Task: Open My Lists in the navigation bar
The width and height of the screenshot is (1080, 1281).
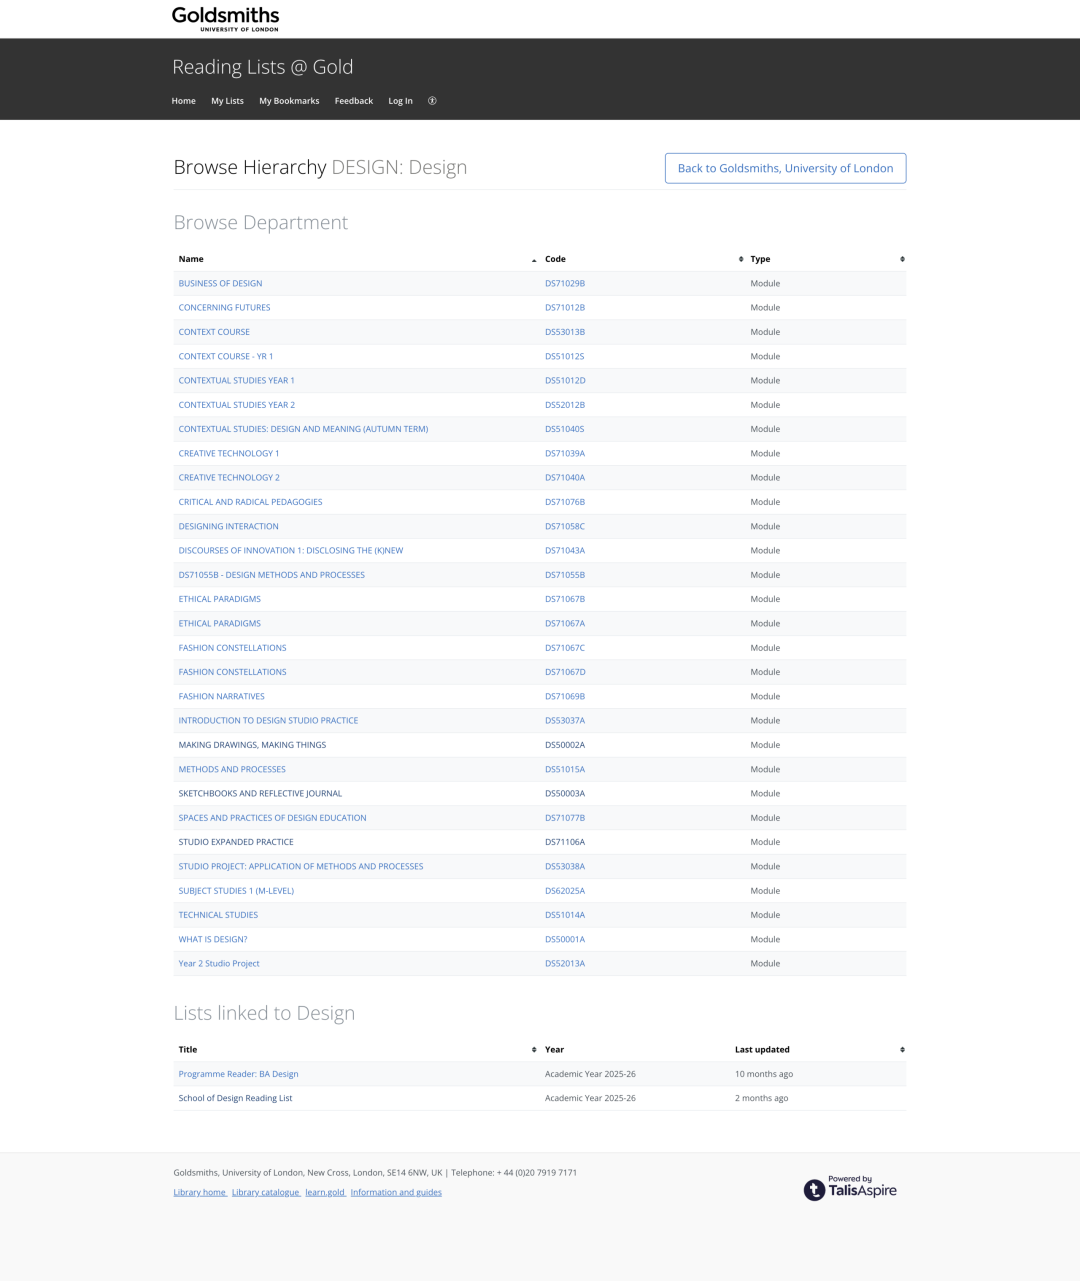Action: pos(227,101)
